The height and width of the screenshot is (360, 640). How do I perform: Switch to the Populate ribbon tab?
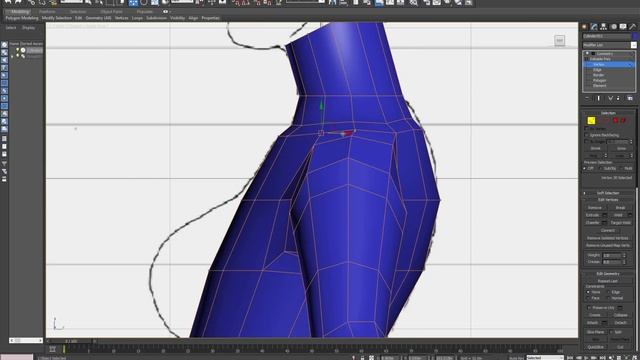[x=145, y=12]
